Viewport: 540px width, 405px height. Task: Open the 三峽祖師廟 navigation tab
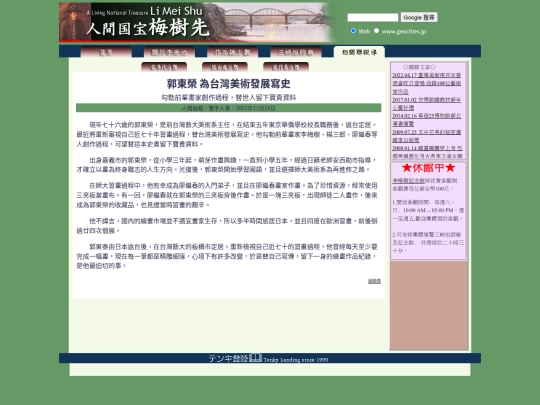pyautogui.click(x=295, y=52)
